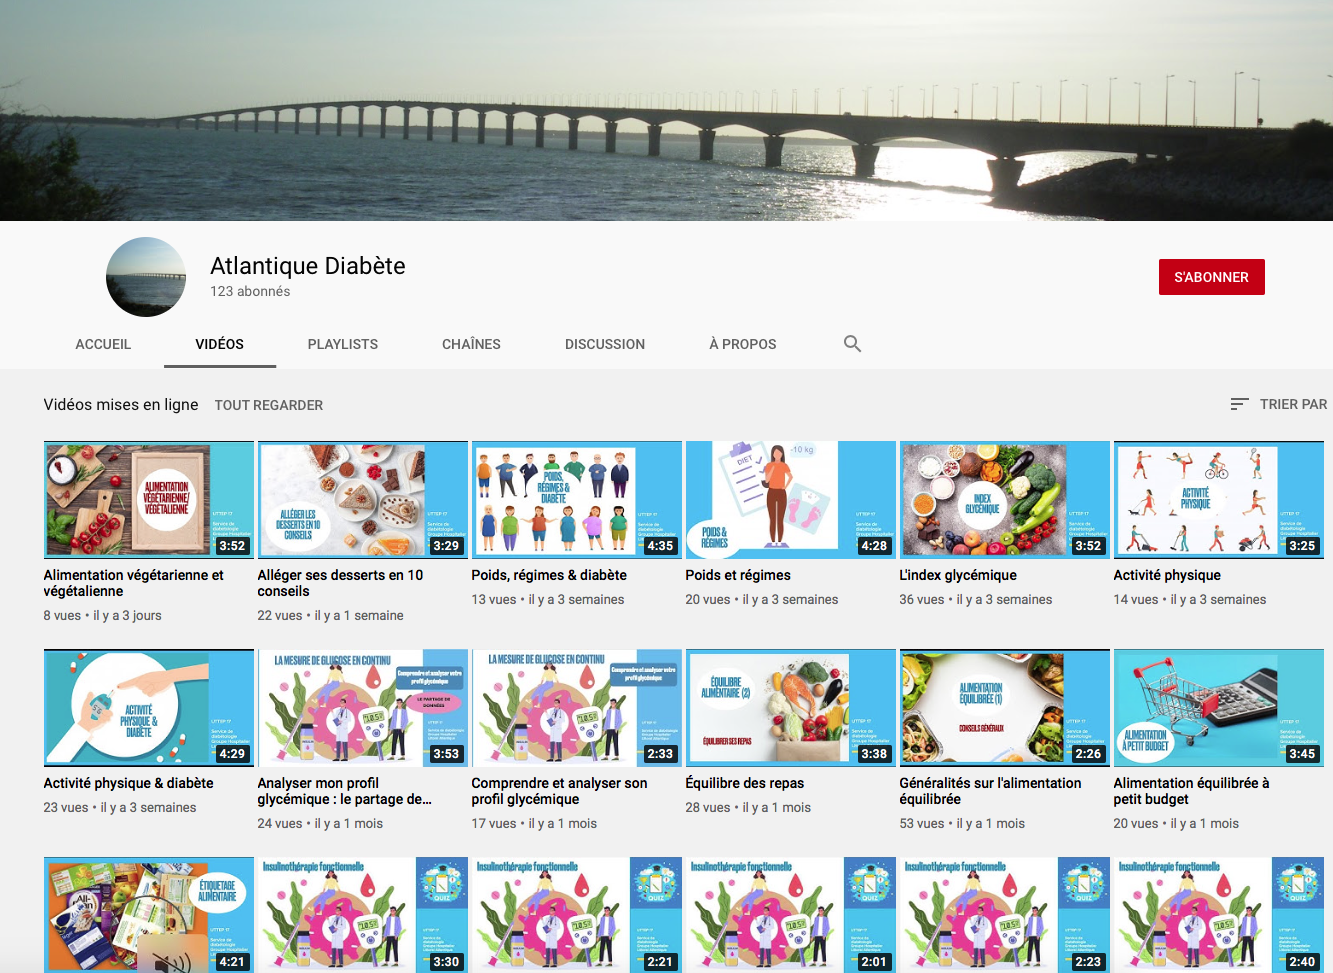
Task: Open Alimentation végétarienne et végétalienne thumbnail
Action: 148,500
